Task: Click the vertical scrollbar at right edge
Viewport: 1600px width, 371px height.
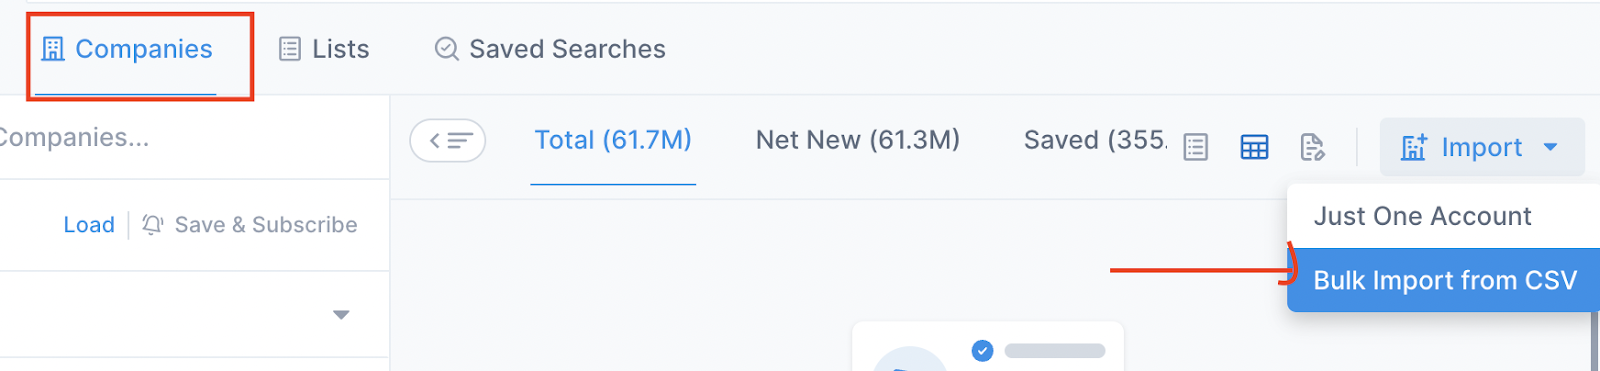Action: point(1594,340)
